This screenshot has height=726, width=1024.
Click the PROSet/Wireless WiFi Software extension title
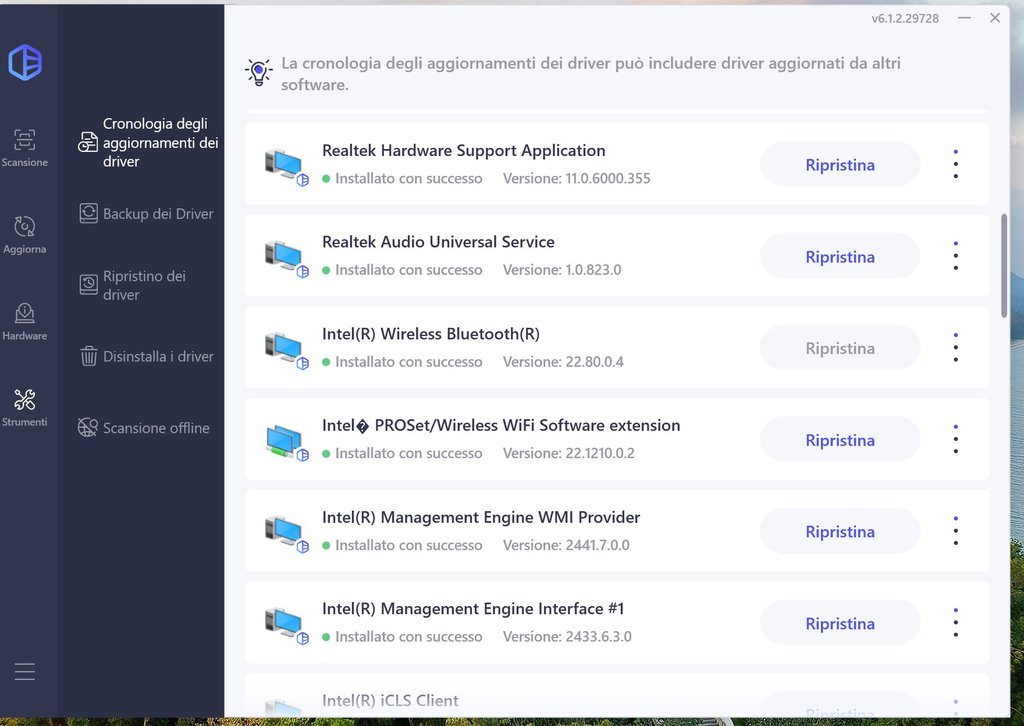tap(501, 425)
